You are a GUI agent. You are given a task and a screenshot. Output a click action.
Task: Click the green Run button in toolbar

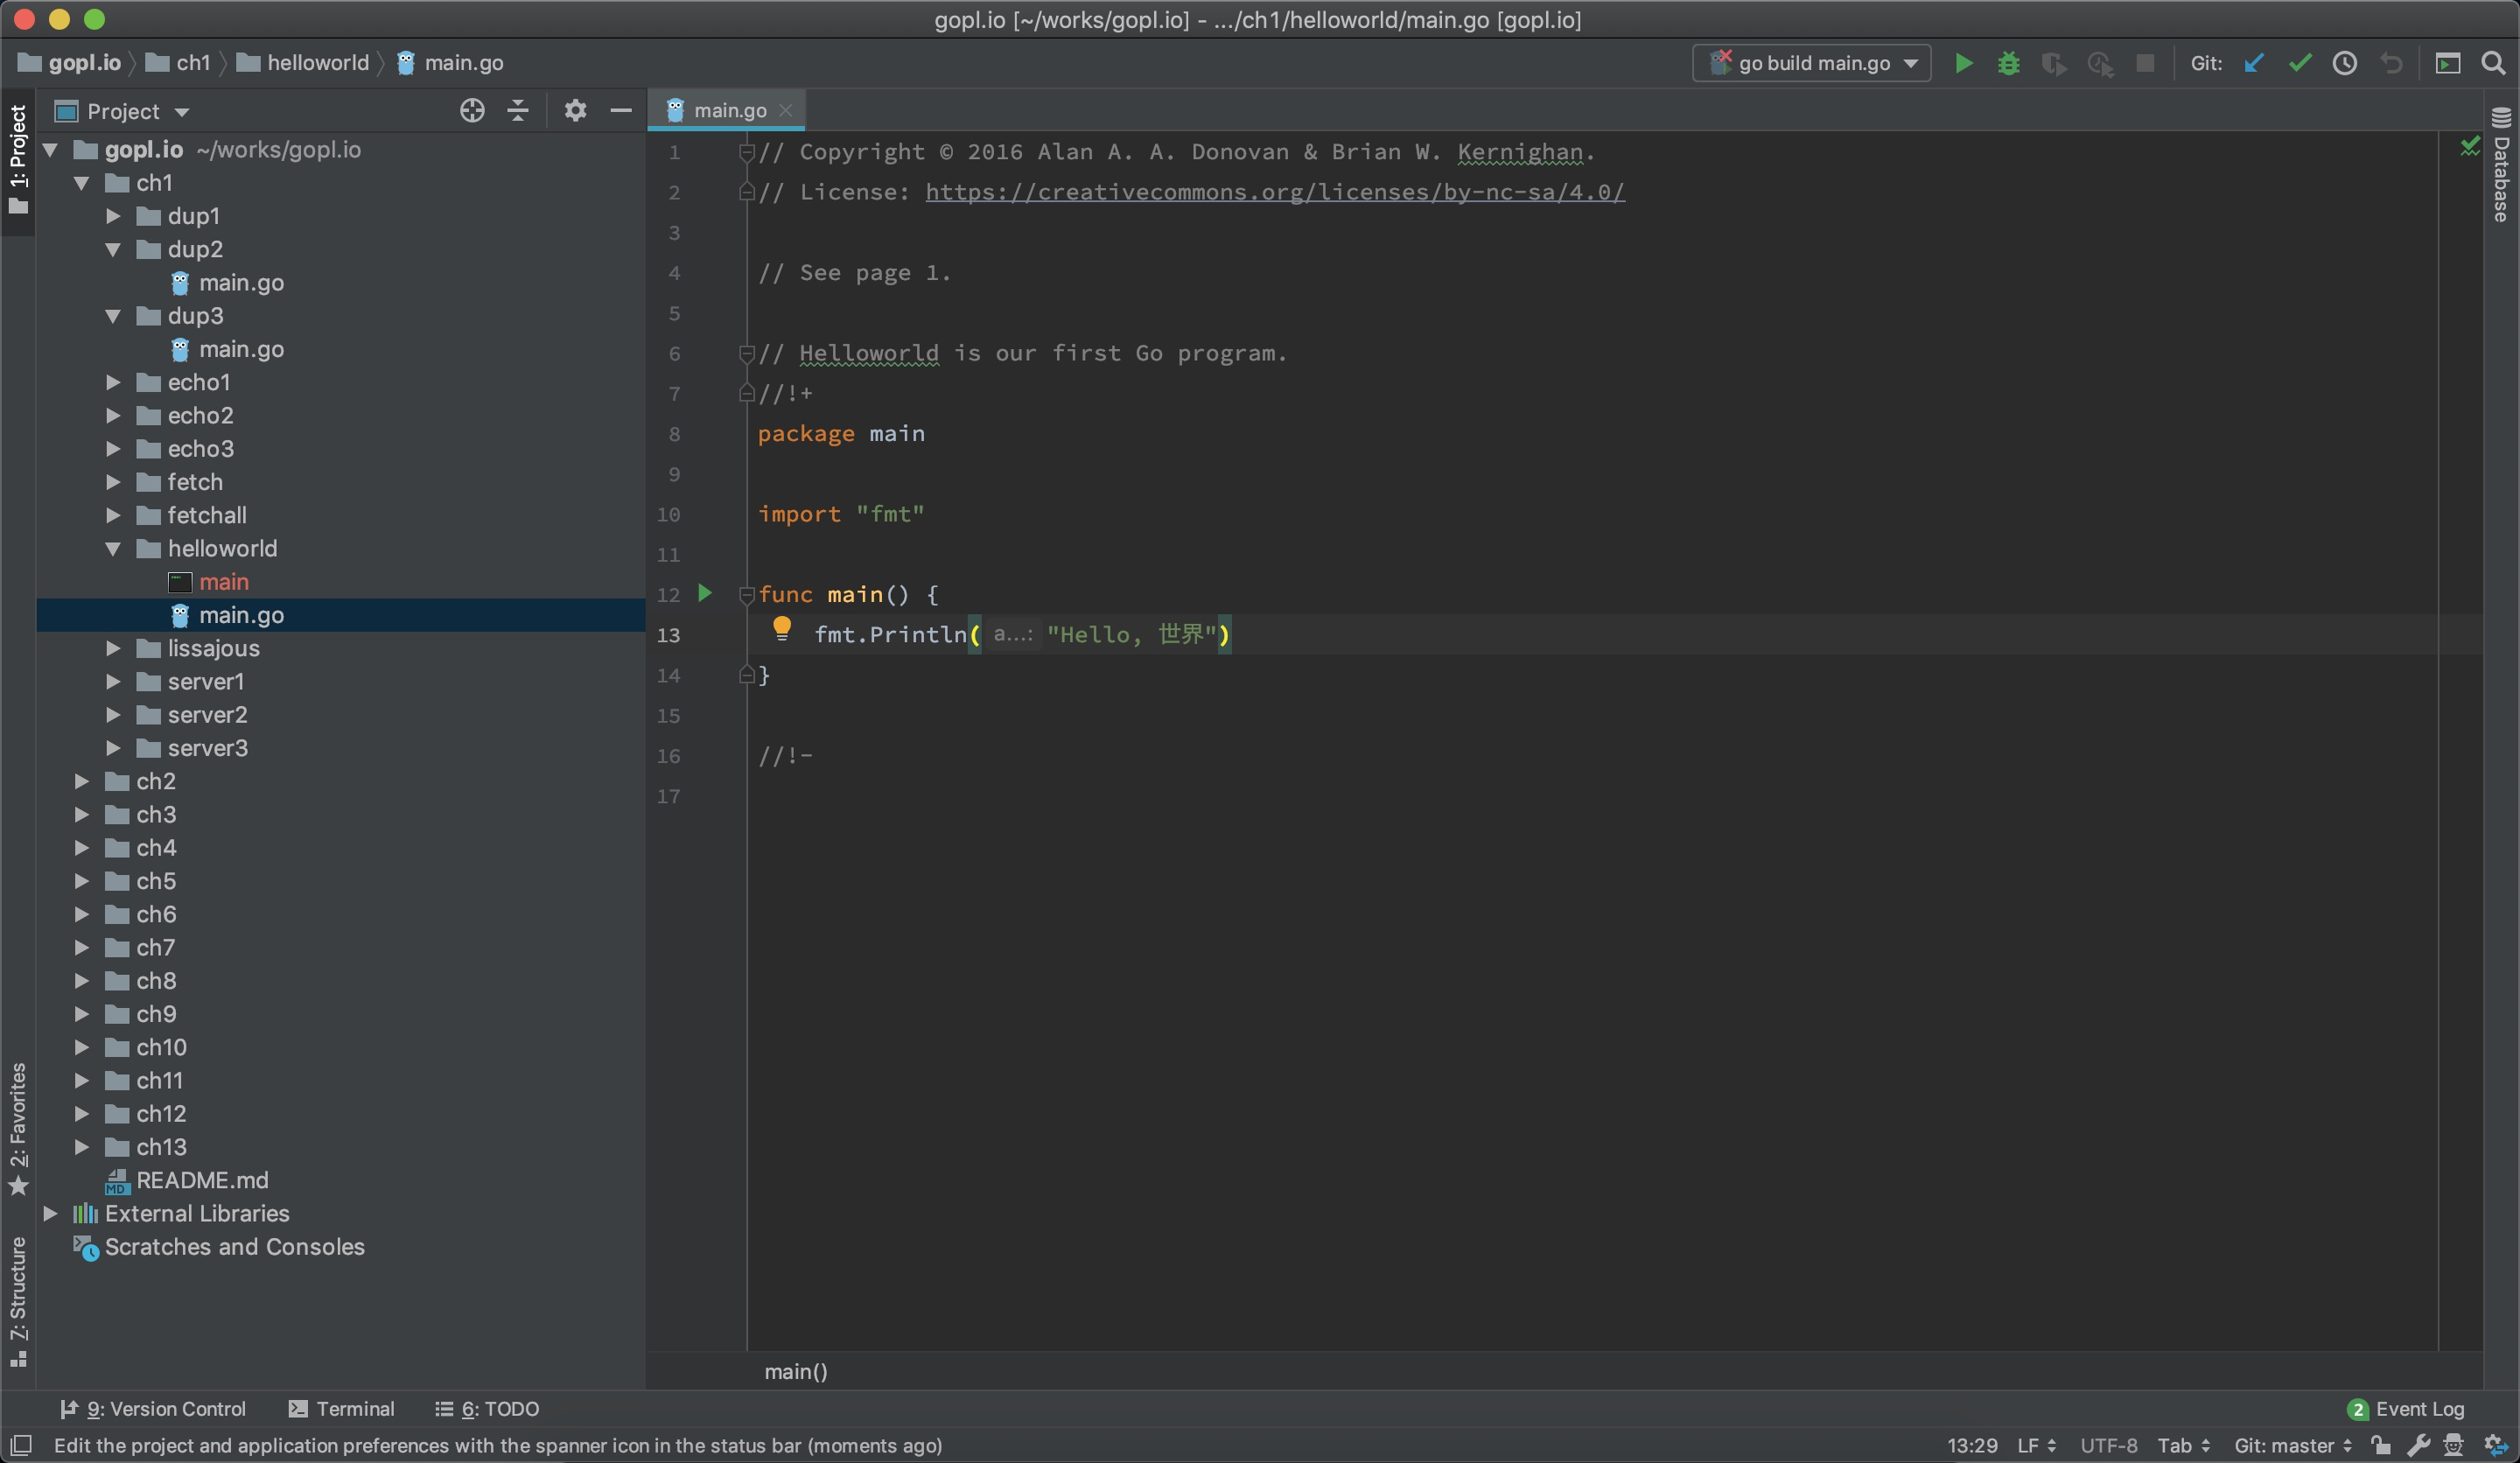[1963, 63]
